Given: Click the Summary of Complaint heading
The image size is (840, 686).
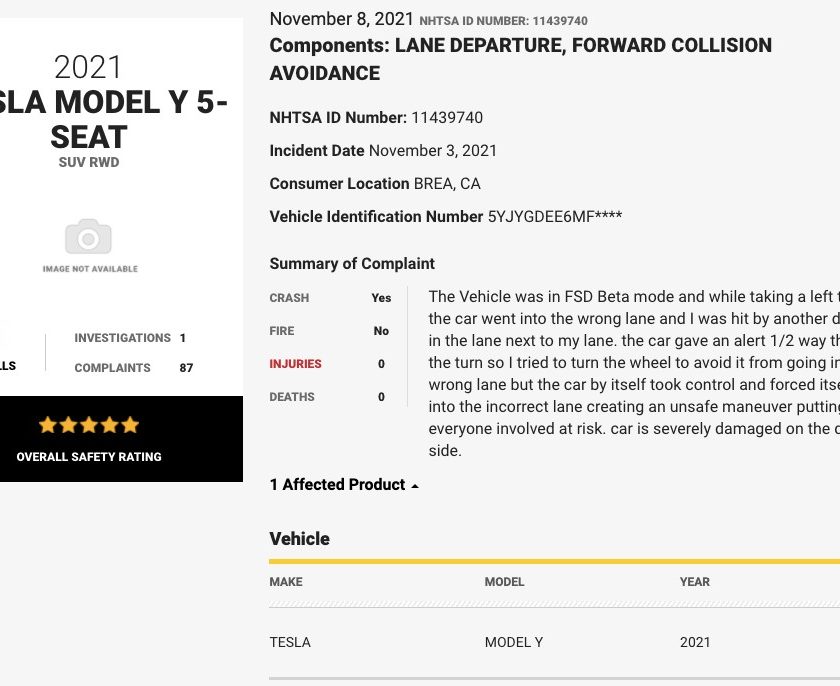Looking at the screenshot, I should click(352, 263).
